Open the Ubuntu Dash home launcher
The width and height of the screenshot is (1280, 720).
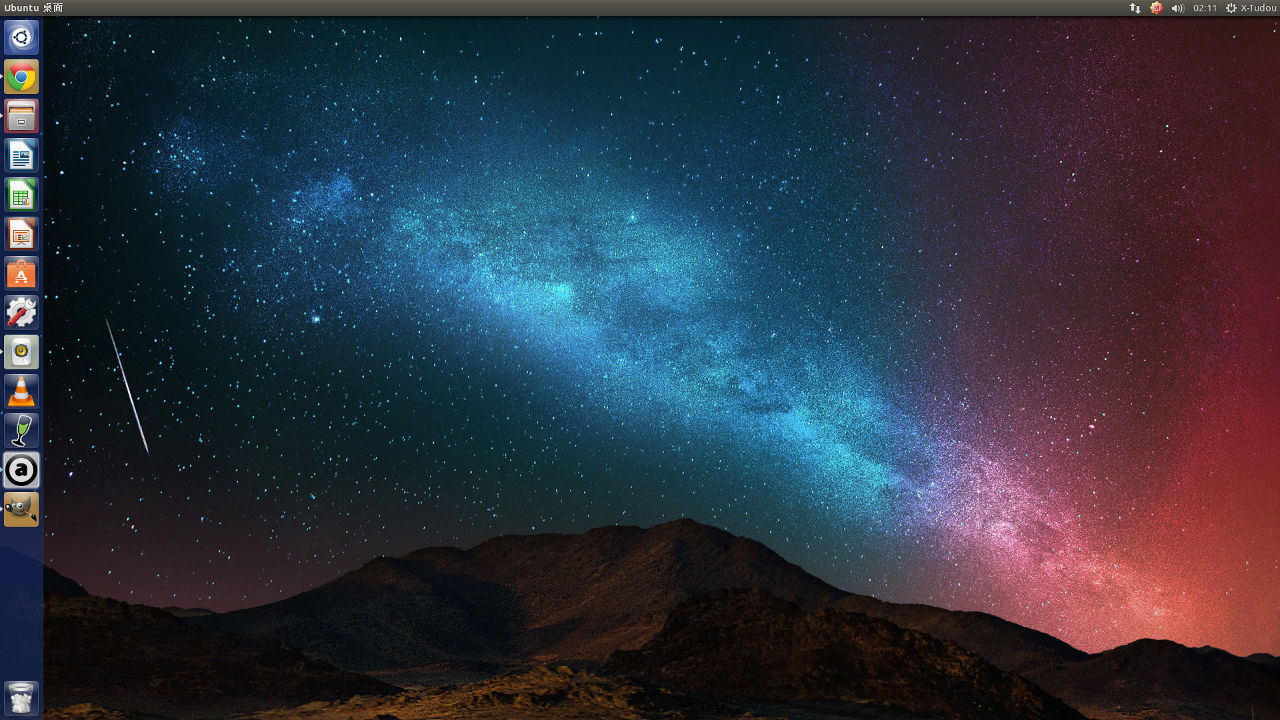pyautogui.click(x=21, y=38)
